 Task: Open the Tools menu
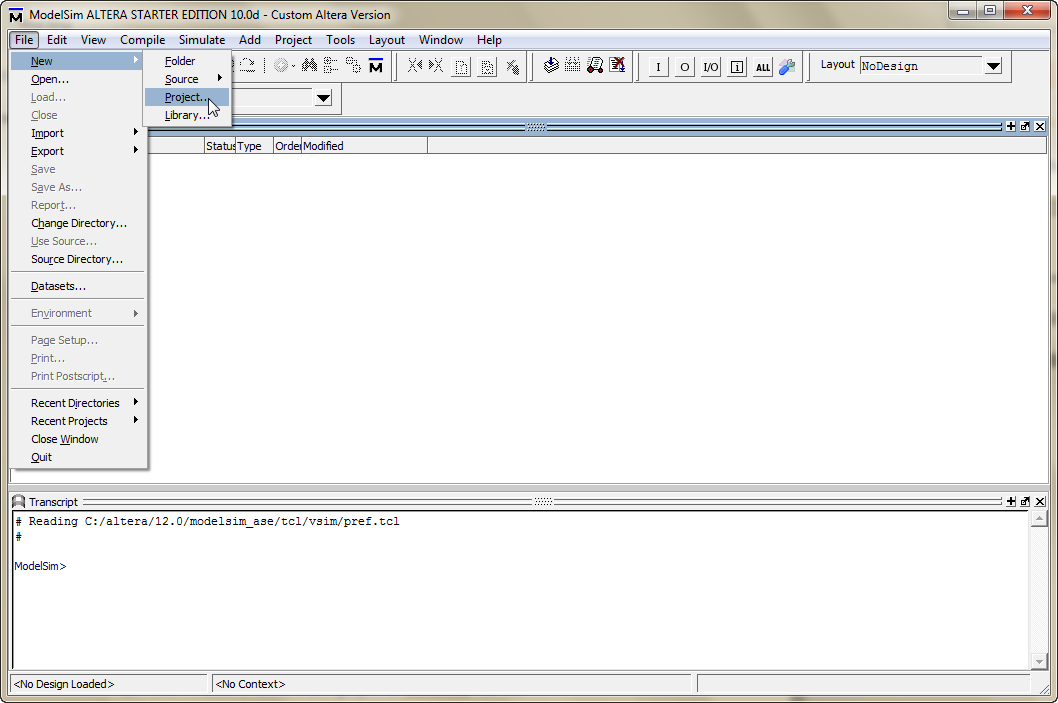(340, 40)
